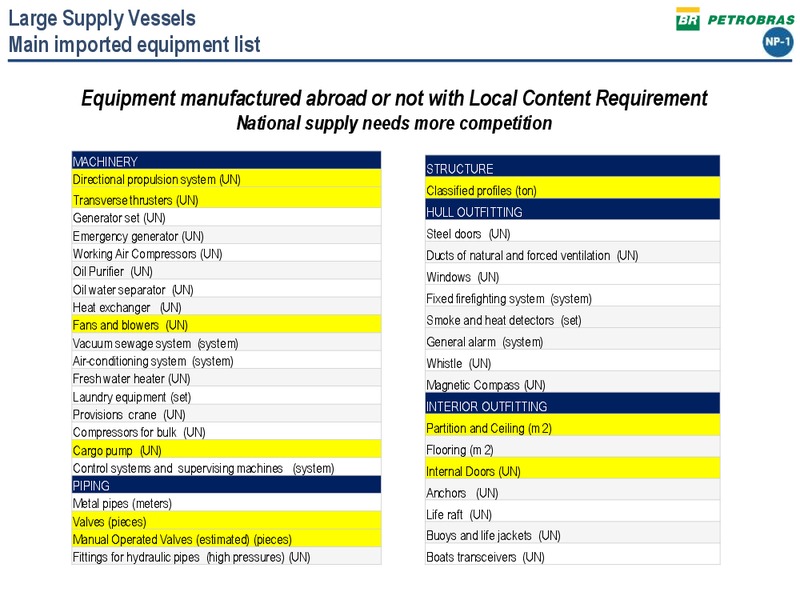Select the Steel doors (UN) row
This screenshot has width=800, height=600.
coord(572,232)
